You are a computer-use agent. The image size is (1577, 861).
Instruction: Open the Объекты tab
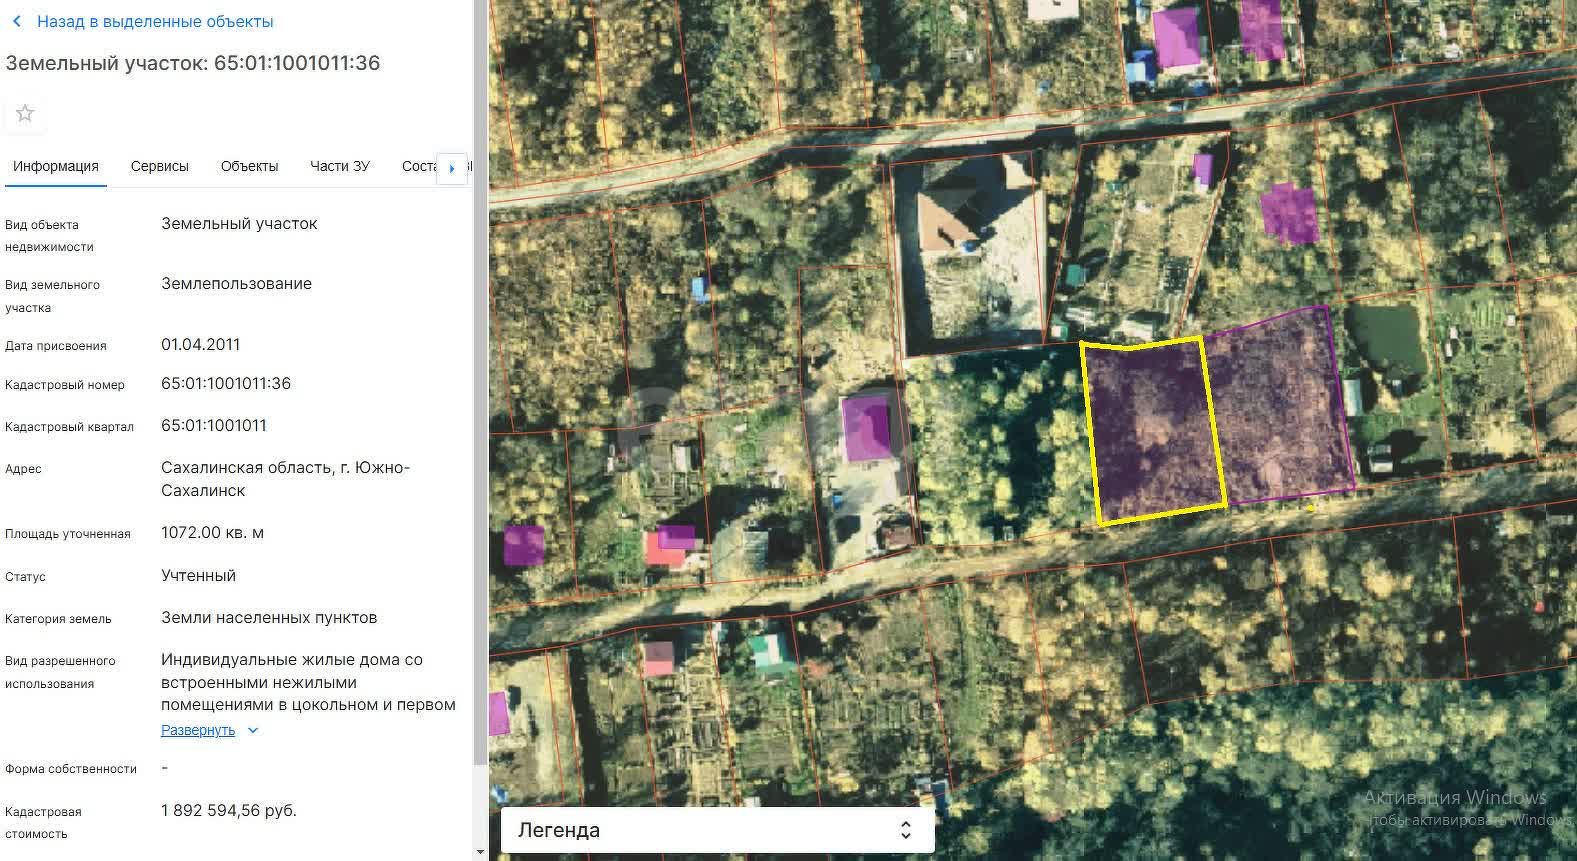click(x=249, y=166)
